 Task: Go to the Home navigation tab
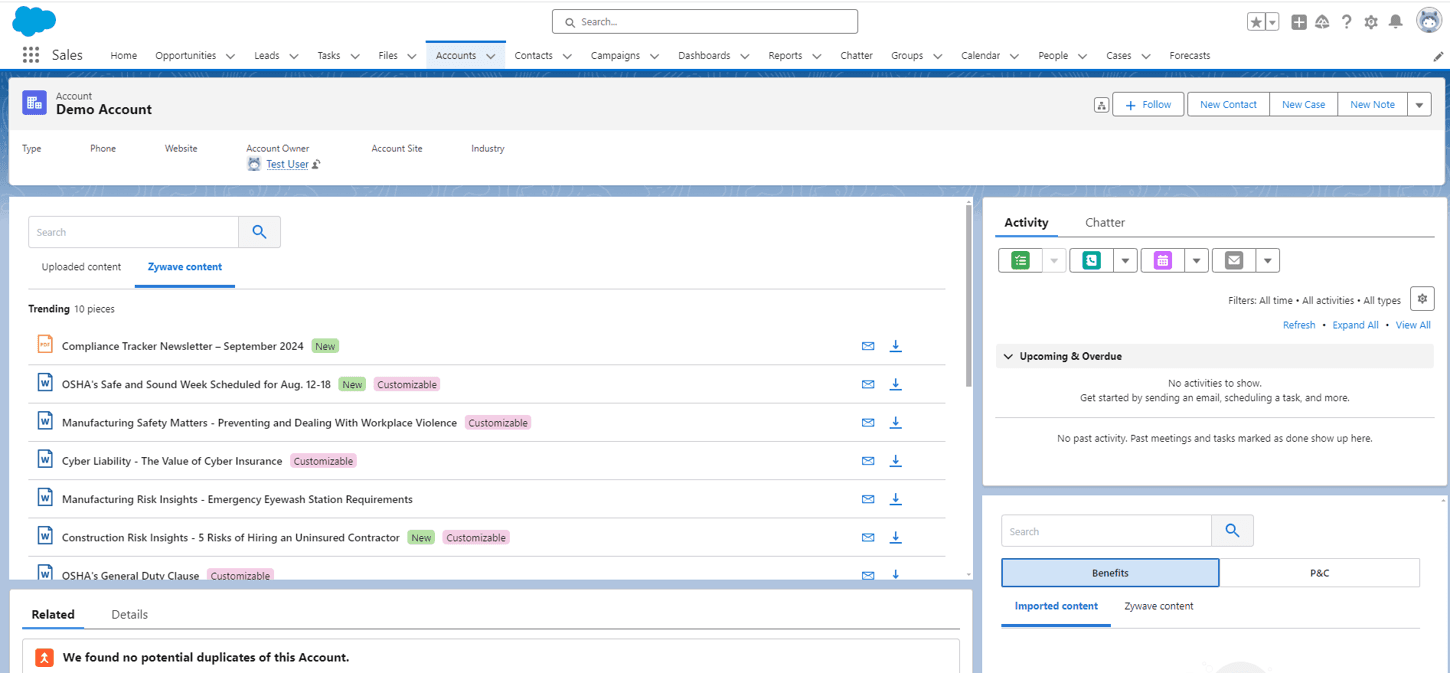[x=124, y=56]
